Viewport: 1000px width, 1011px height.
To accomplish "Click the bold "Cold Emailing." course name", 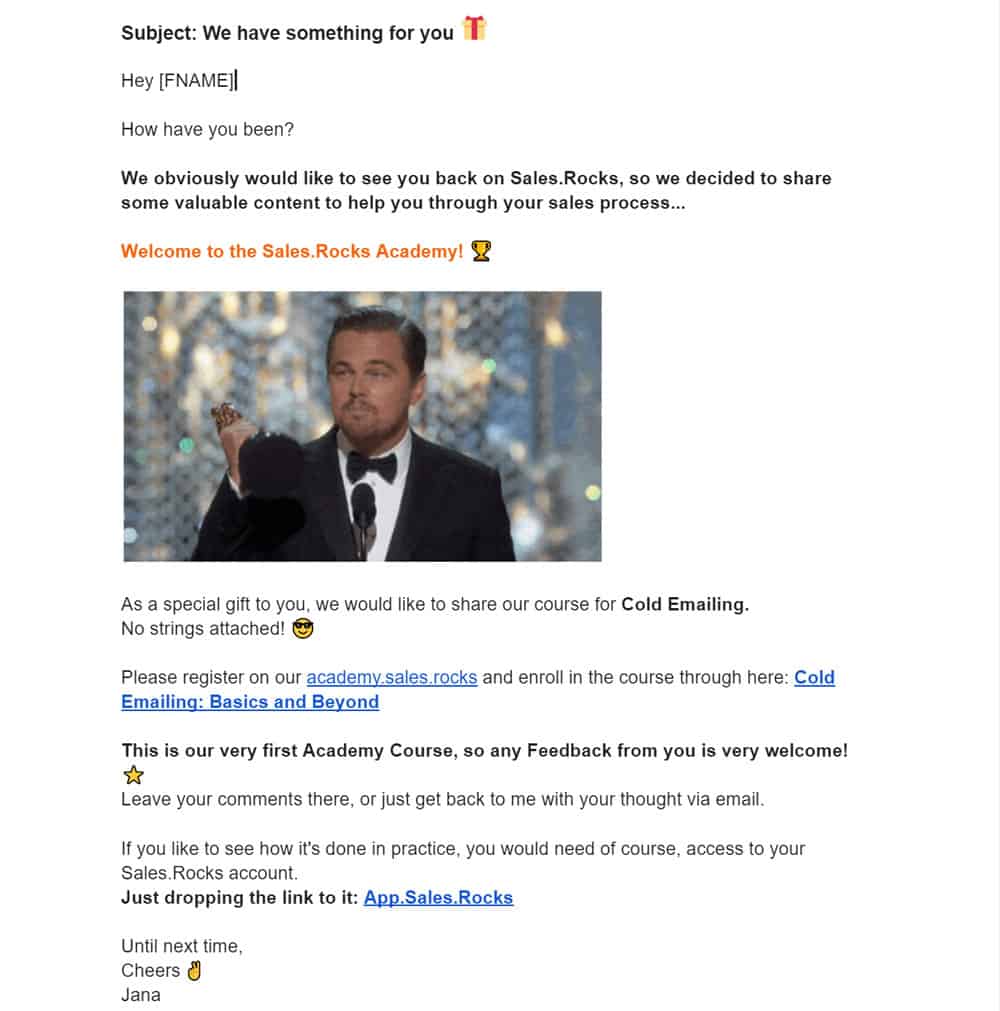I will 685,604.
